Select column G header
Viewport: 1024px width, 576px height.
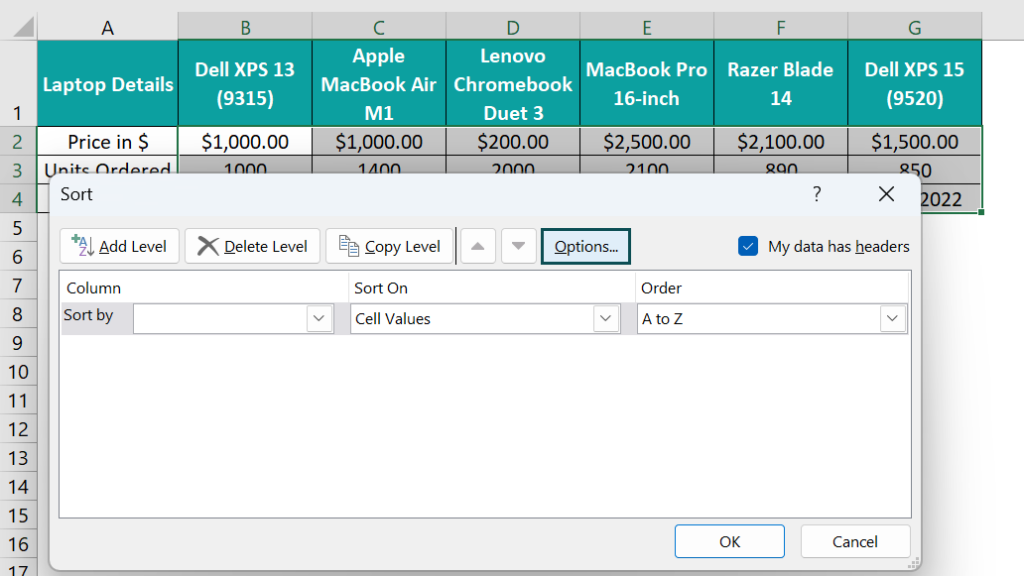[x=914, y=27]
